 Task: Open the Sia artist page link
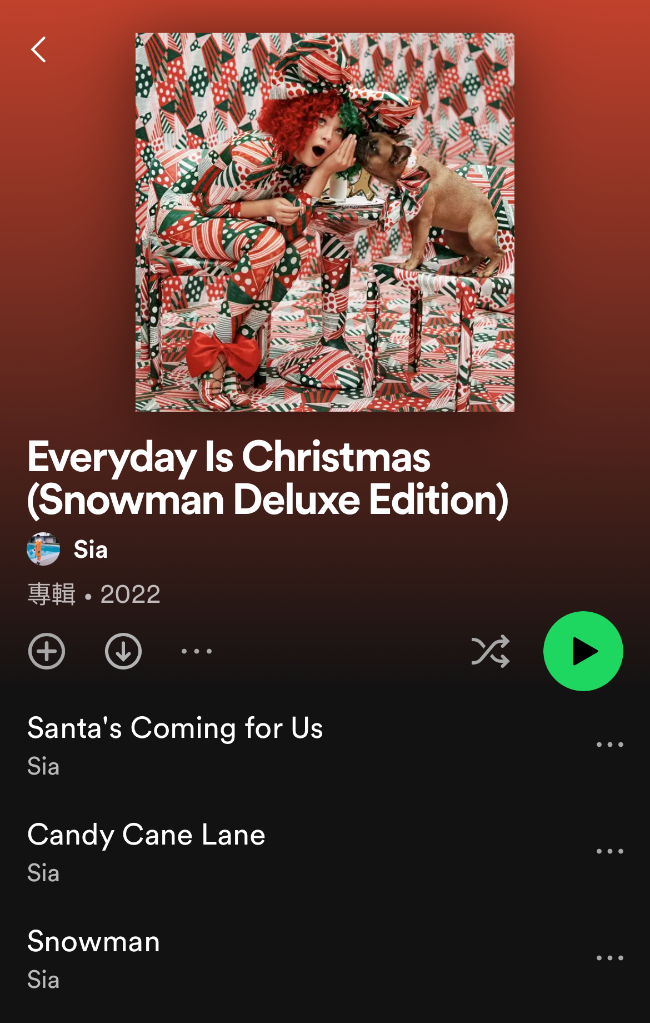[x=91, y=549]
